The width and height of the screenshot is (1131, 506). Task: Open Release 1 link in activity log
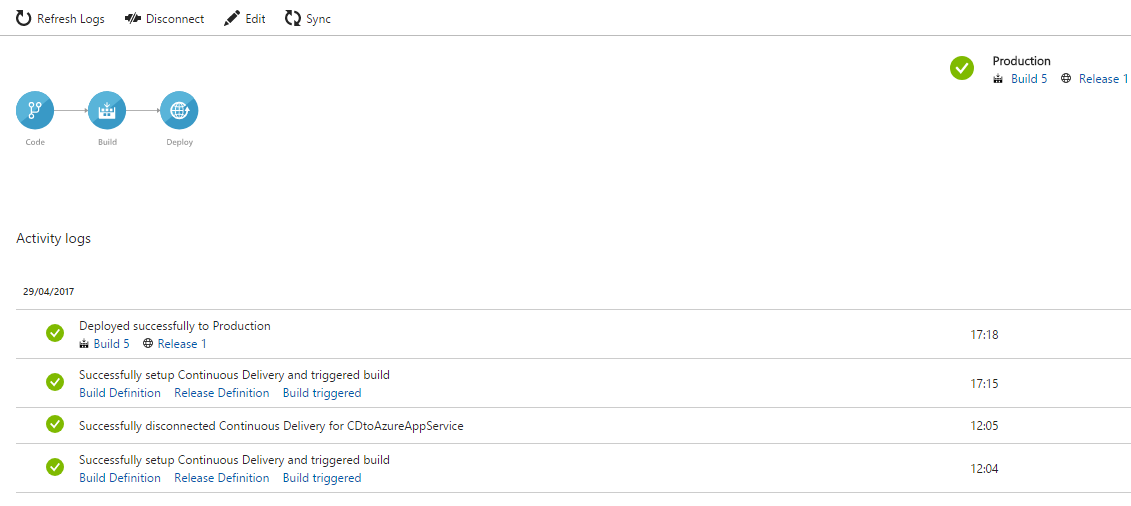click(x=182, y=344)
